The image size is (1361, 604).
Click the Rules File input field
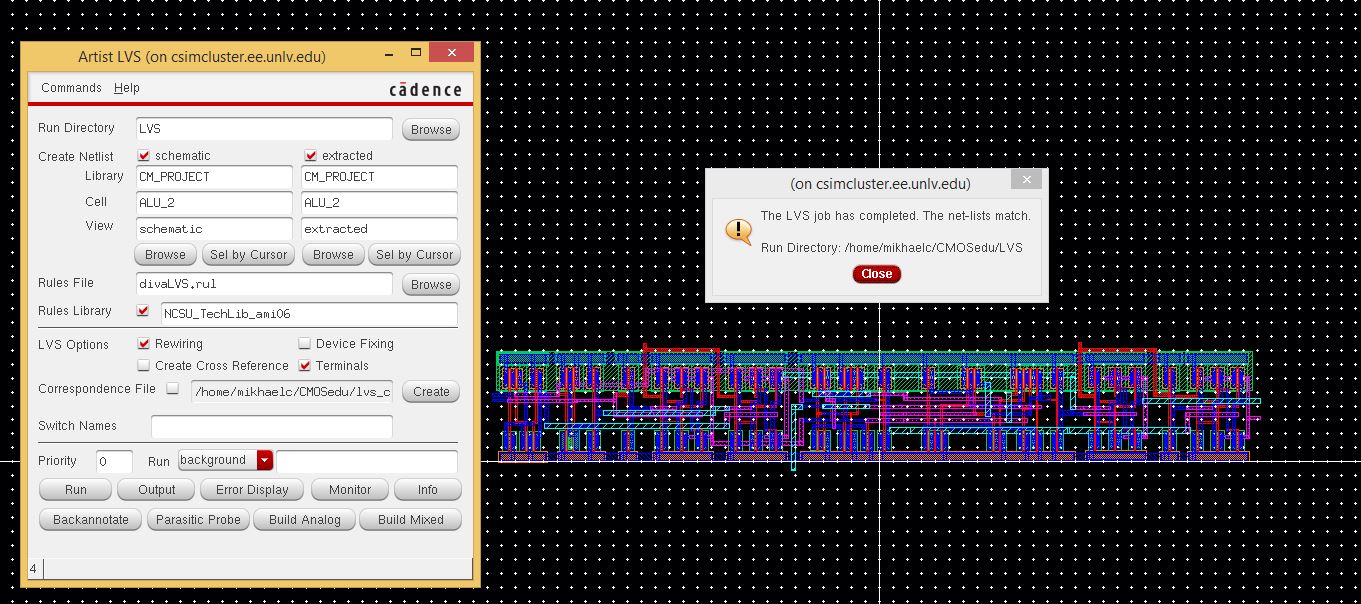pyautogui.click(x=264, y=284)
